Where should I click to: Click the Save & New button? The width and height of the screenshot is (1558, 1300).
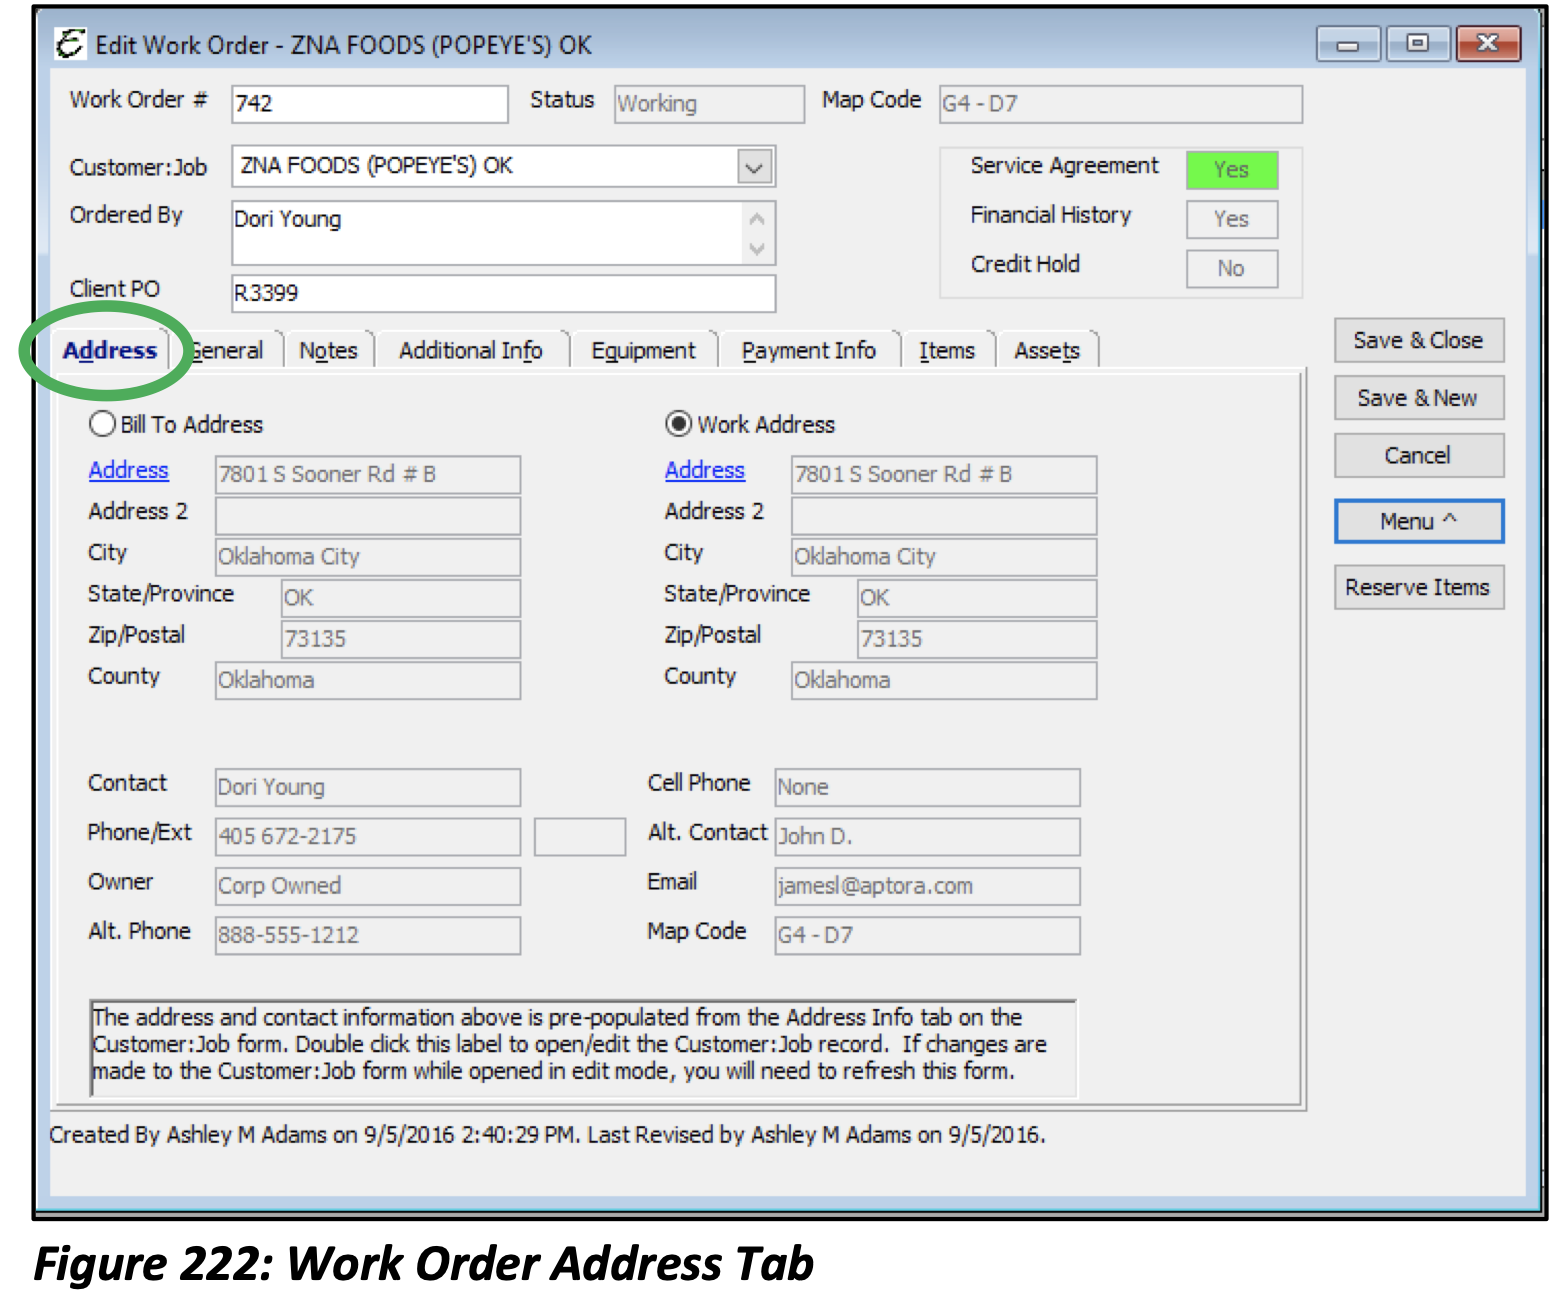(x=1418, y=397)
